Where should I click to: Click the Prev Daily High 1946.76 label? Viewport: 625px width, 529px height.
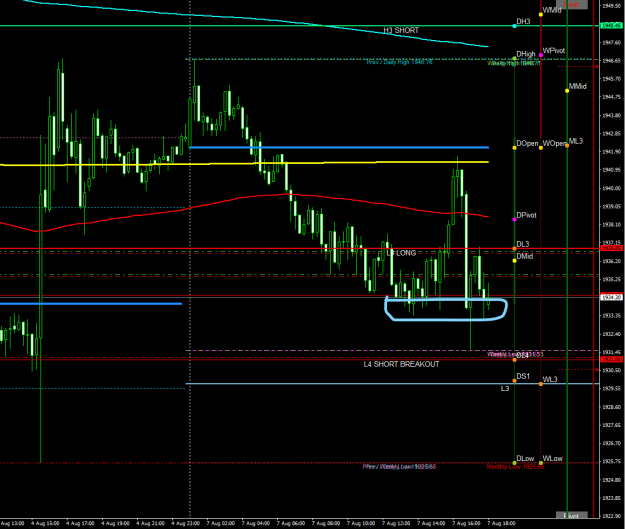click(x=399, y=62)
